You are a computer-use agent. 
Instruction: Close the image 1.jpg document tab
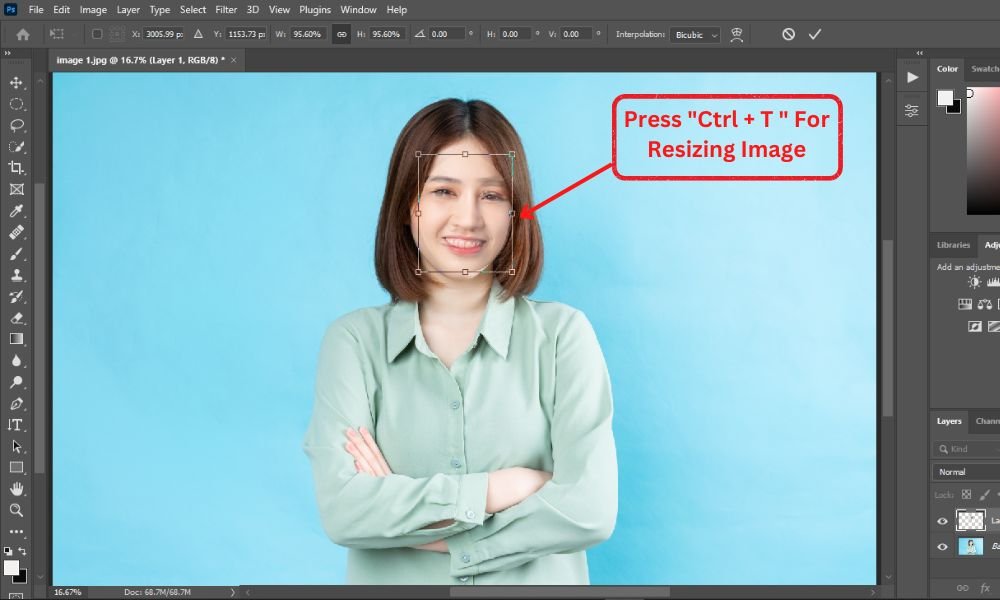coord(233,60)
